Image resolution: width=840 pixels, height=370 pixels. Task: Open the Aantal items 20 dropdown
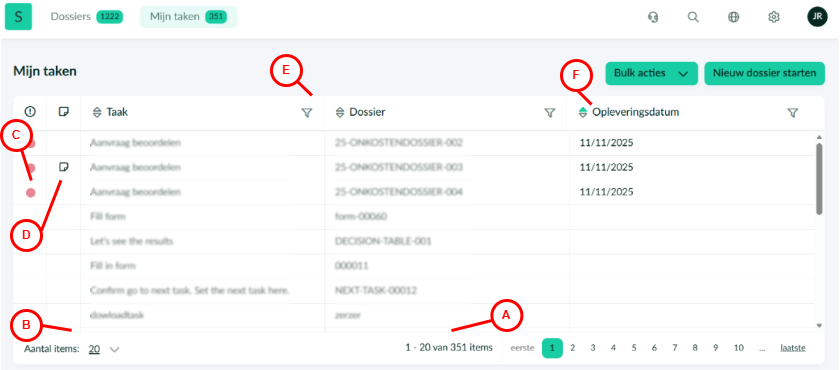point(104,349)
